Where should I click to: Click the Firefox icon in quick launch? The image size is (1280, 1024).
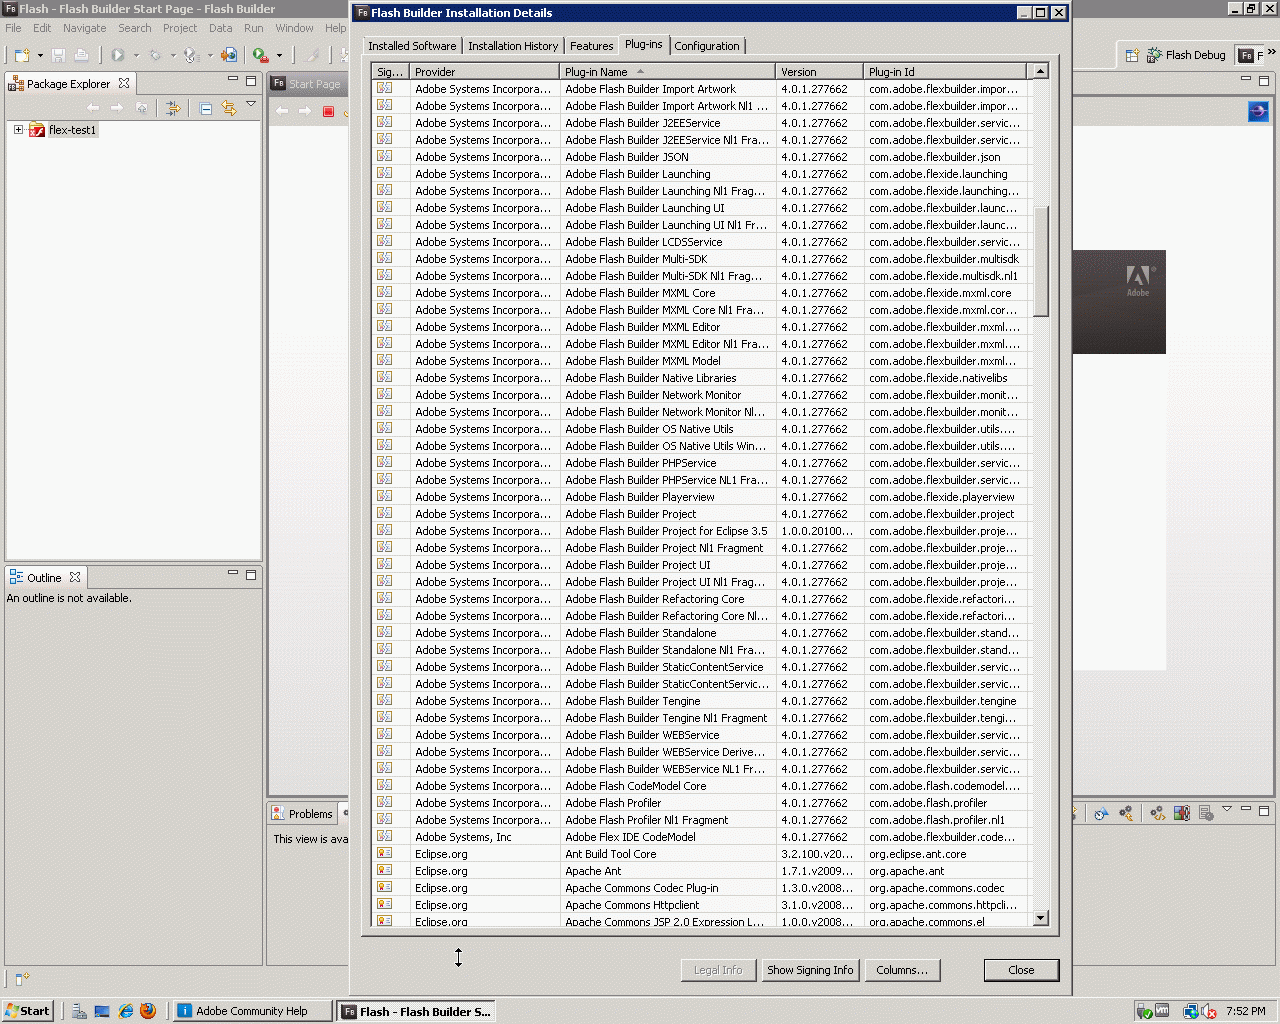148,1011
